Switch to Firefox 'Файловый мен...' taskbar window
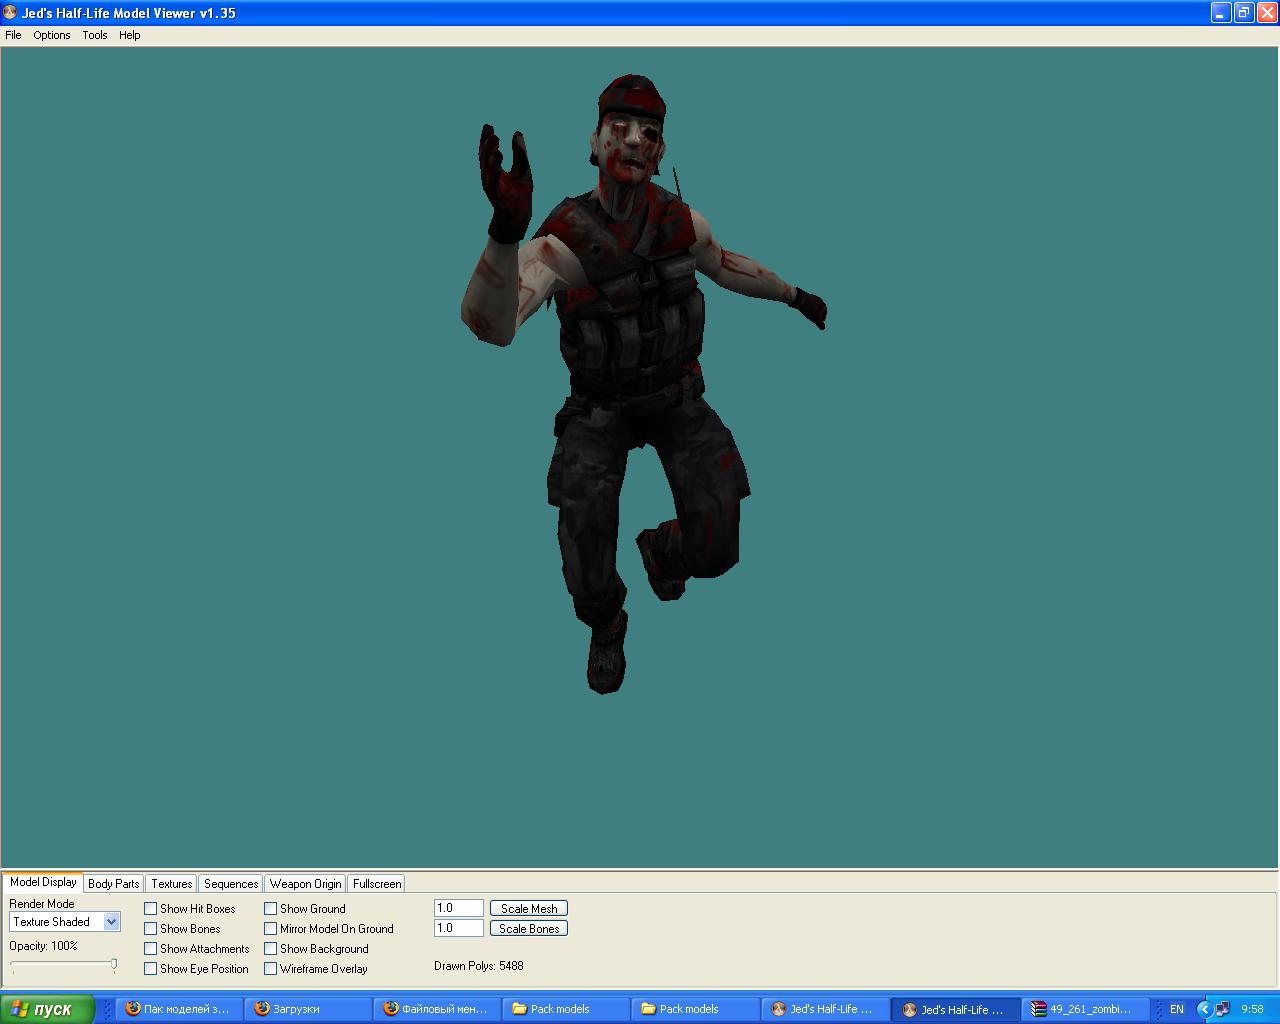This screenshot has height=1024, width=1280. (x=437, y=1009)
